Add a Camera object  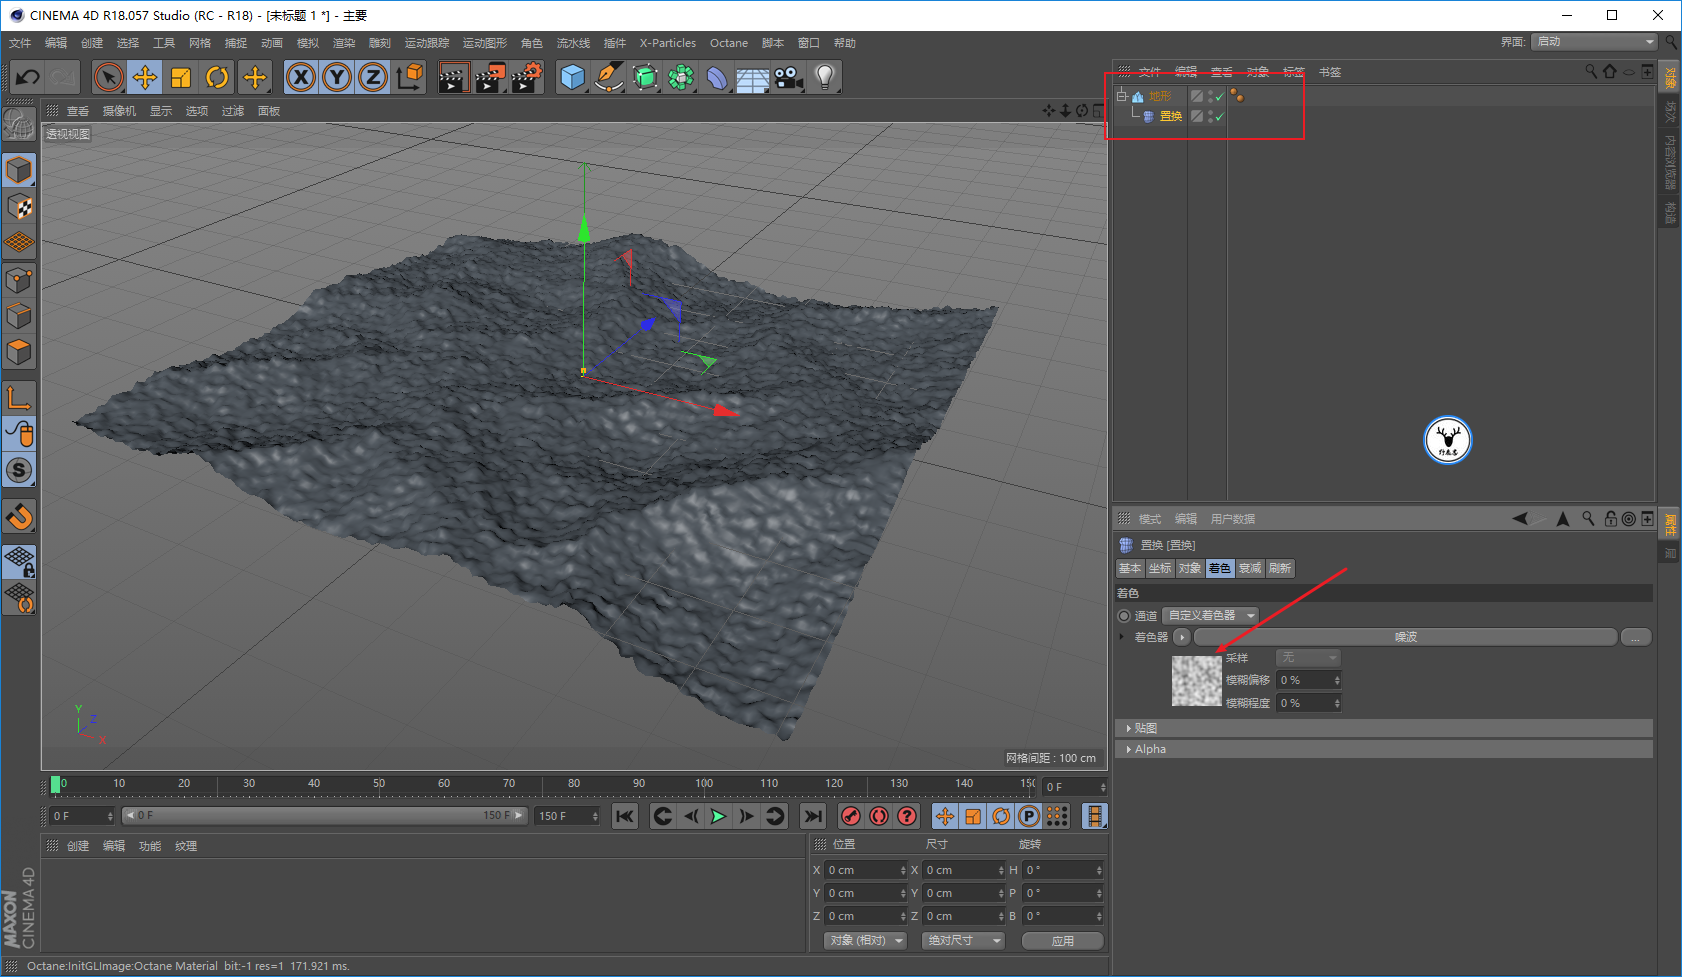pyautogui.click(x=789, y=77)
